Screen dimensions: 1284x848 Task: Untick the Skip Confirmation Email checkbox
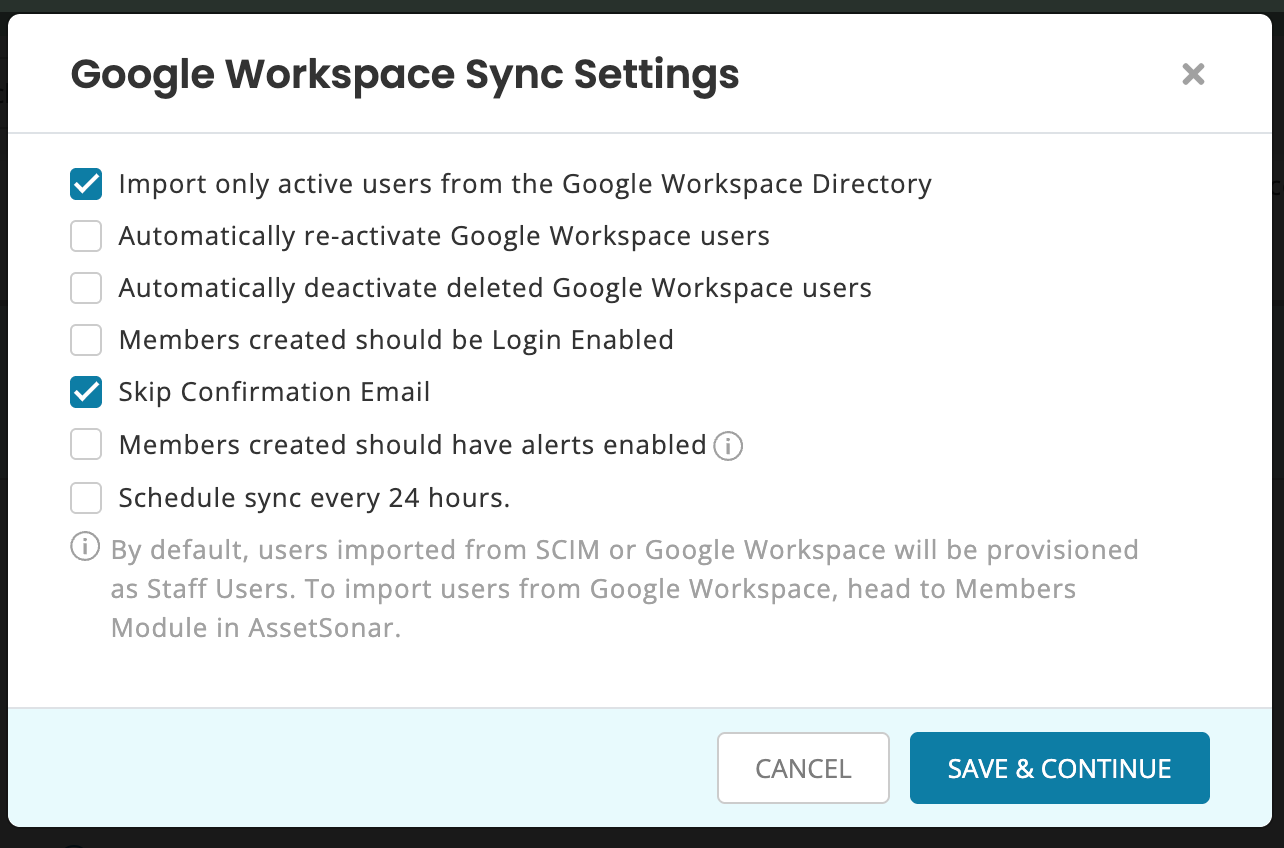point(86,392)
